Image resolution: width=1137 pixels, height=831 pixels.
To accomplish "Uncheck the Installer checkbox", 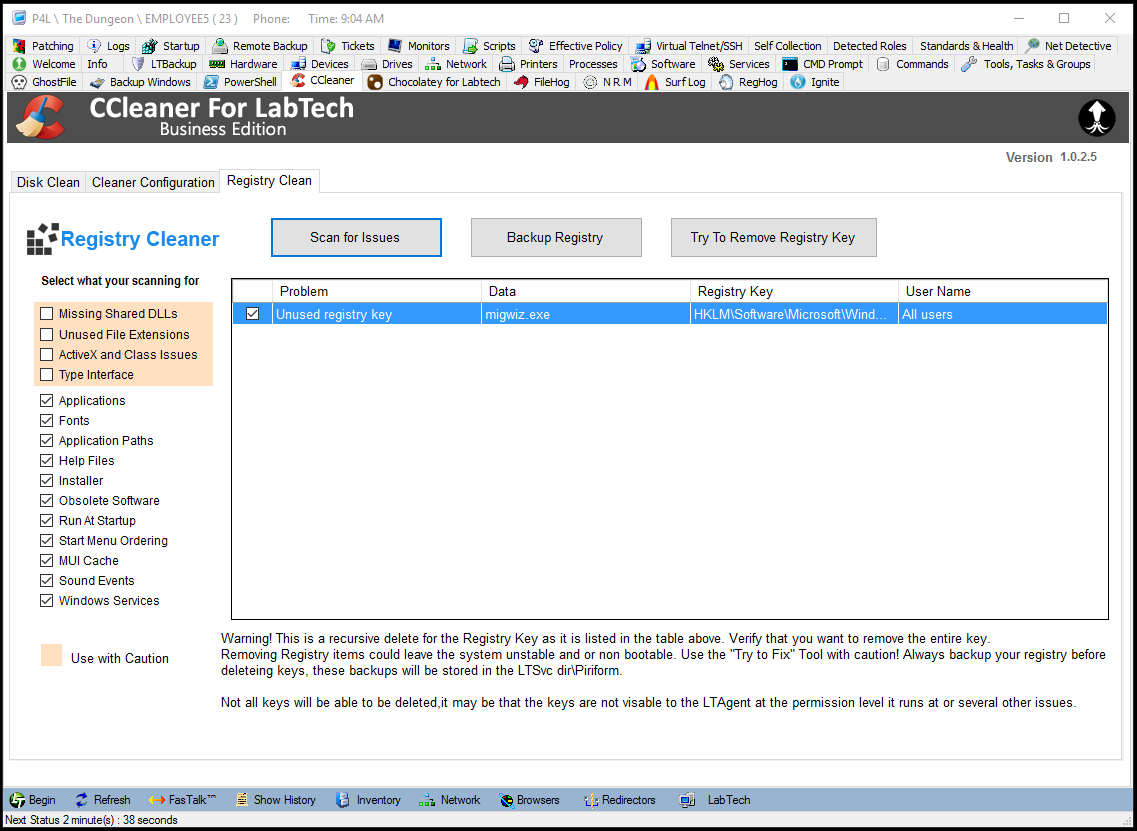I will point(47,481).
